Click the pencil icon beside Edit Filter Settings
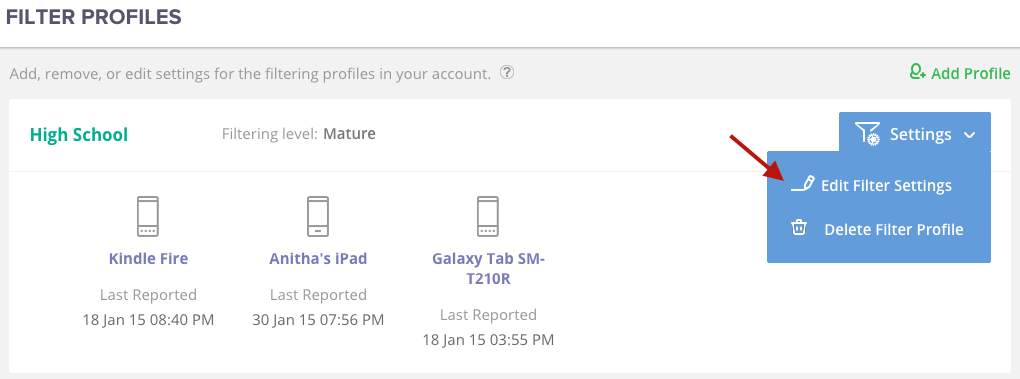The image size is (1020, 379). 802,185
